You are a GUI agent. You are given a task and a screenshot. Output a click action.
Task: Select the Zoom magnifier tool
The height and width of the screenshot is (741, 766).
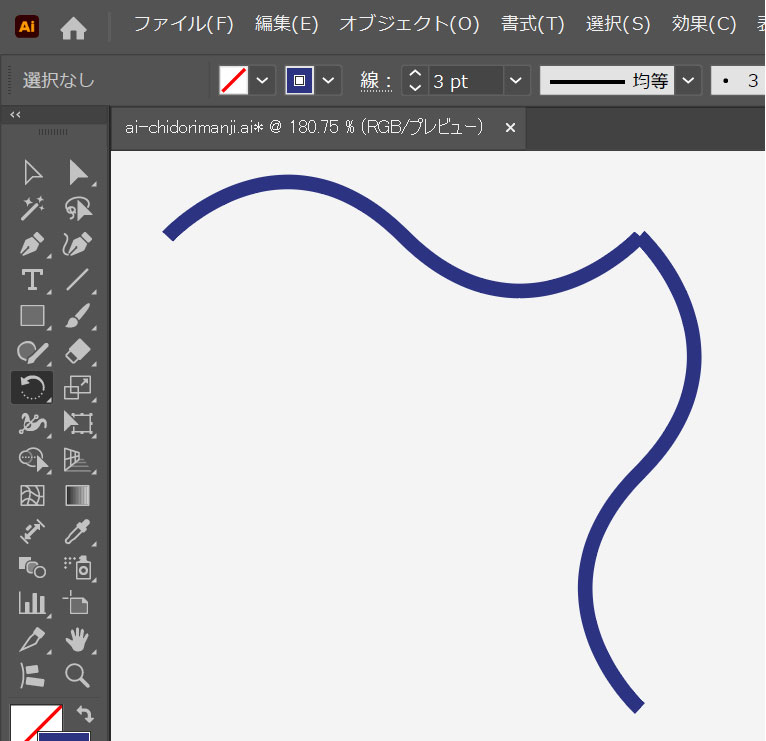(x=77, y=676)
